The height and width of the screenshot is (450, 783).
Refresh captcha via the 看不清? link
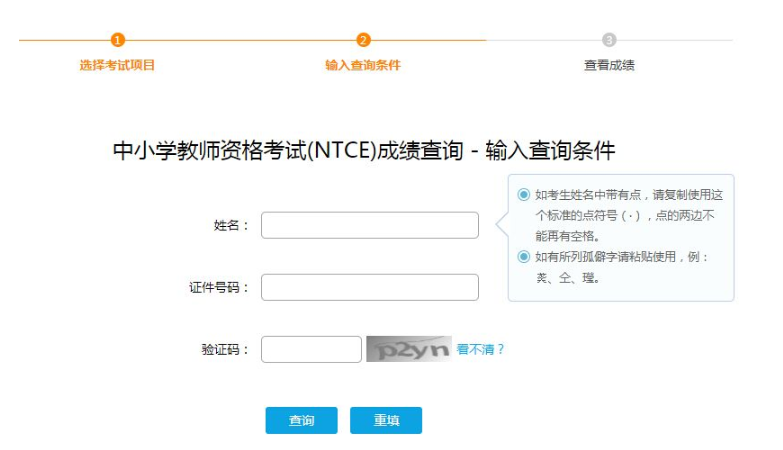(x=480, y=349)
